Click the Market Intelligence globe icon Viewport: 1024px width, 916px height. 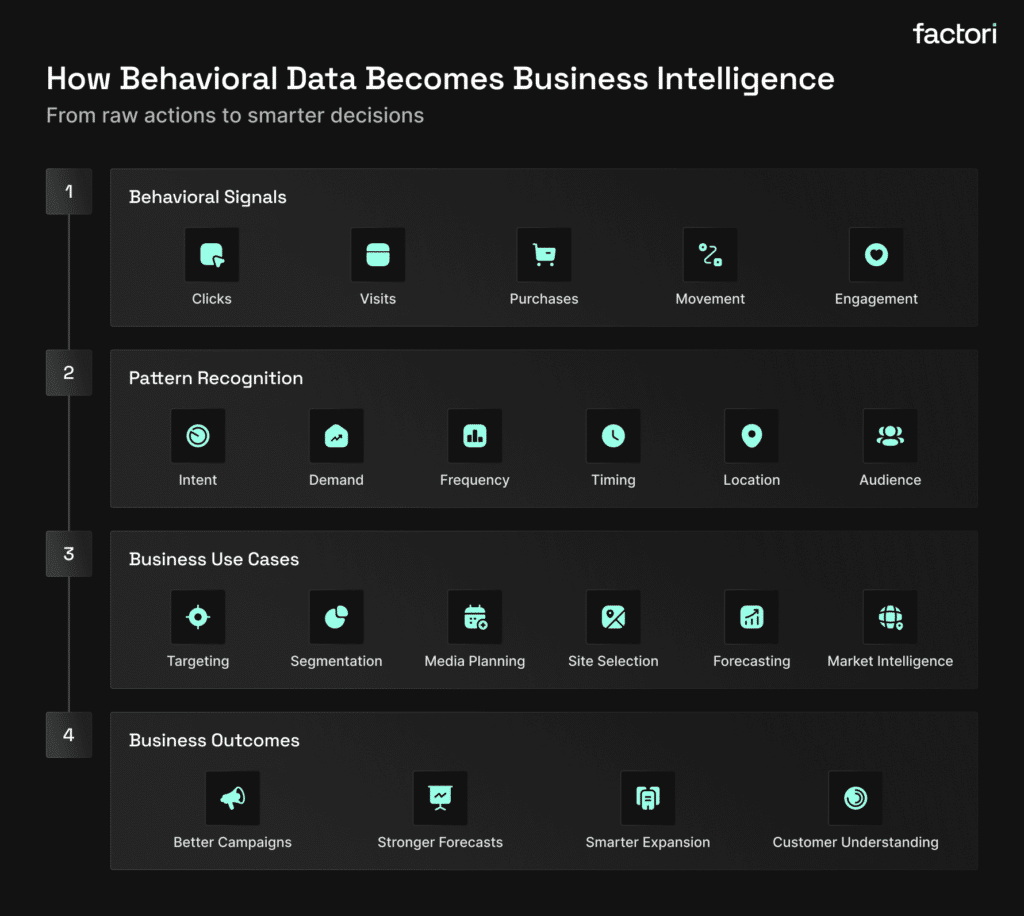pos(890,617)
